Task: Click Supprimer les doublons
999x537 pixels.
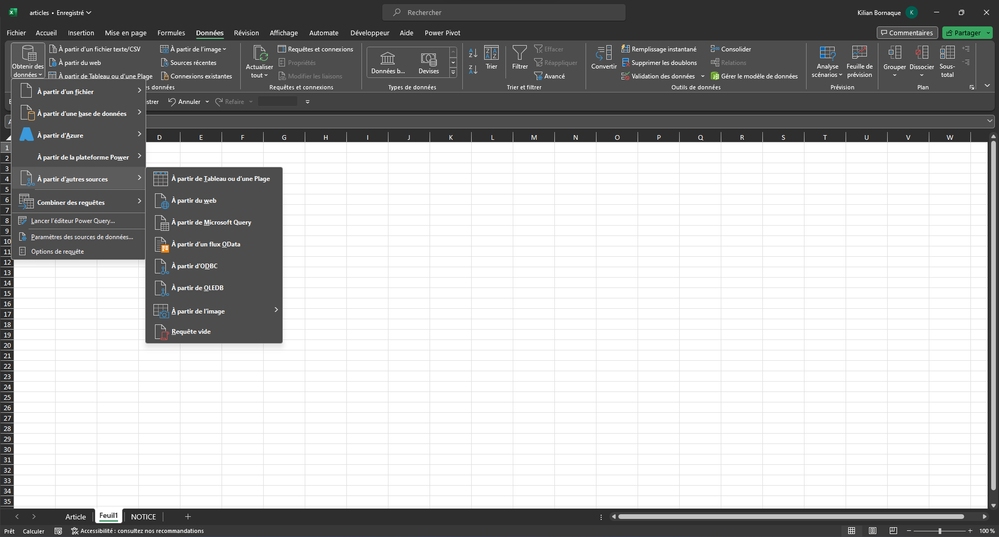Action: [659, 62]
